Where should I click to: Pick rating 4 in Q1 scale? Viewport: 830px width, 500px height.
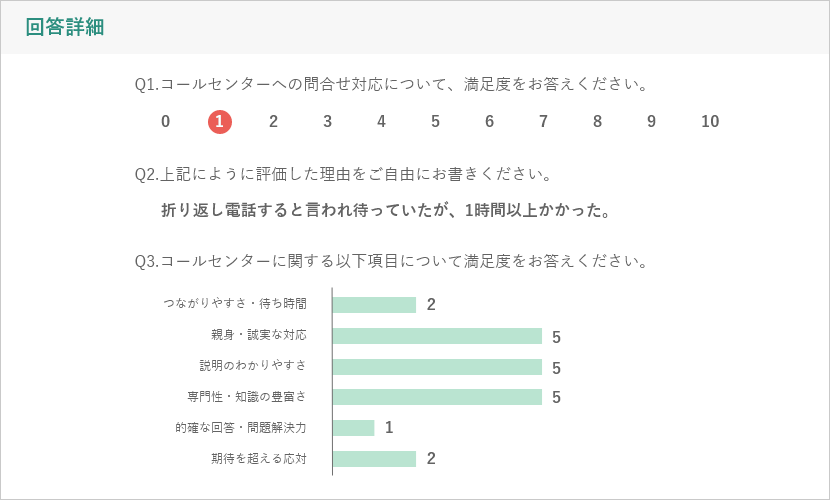381,122
